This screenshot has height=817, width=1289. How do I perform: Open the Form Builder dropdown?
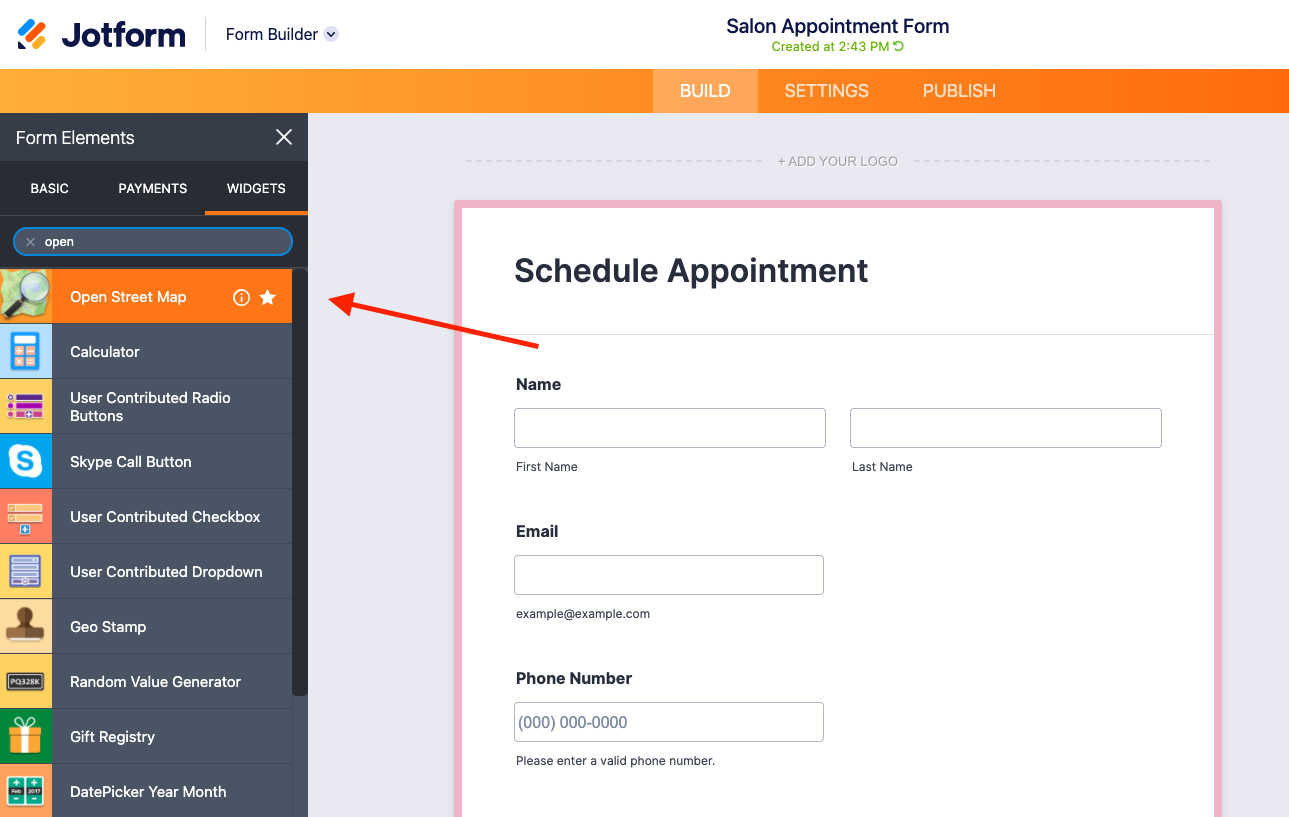[x=331, y=34]
